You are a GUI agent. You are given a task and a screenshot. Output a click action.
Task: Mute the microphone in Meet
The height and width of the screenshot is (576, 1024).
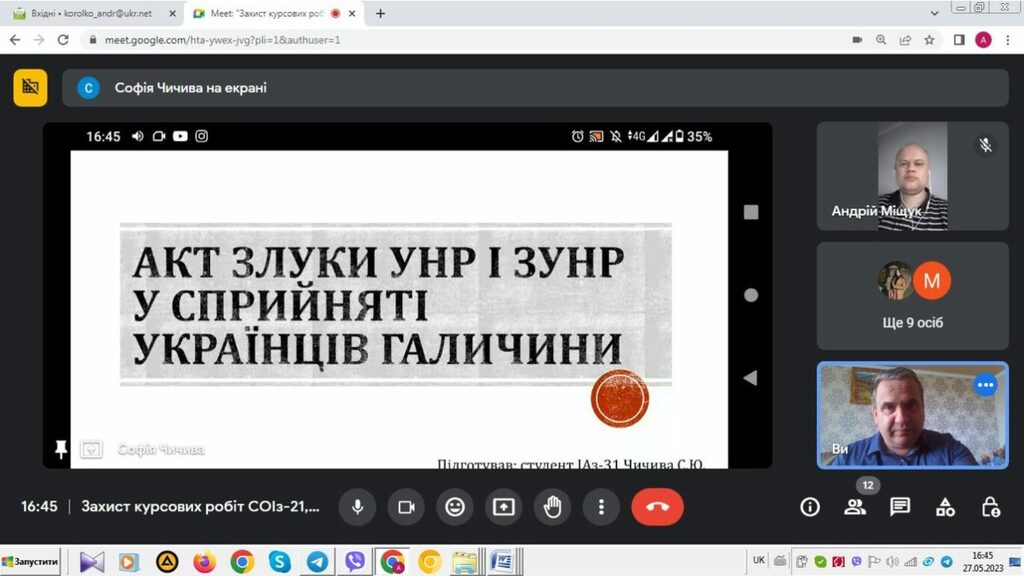(x=357, y=507)
